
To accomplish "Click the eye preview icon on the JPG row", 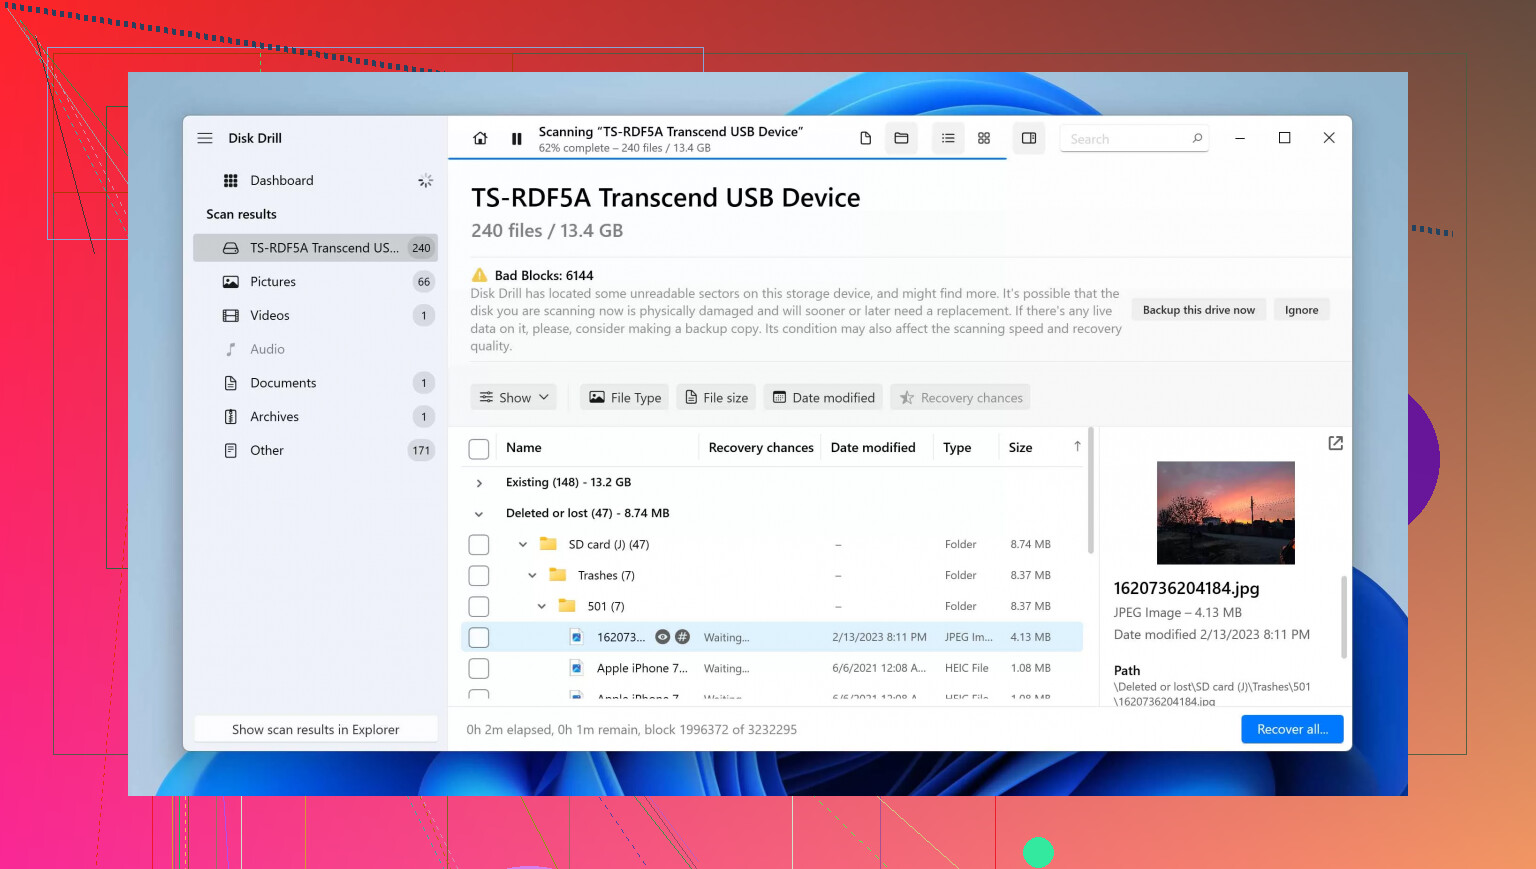I will click(x=662, y=637).
